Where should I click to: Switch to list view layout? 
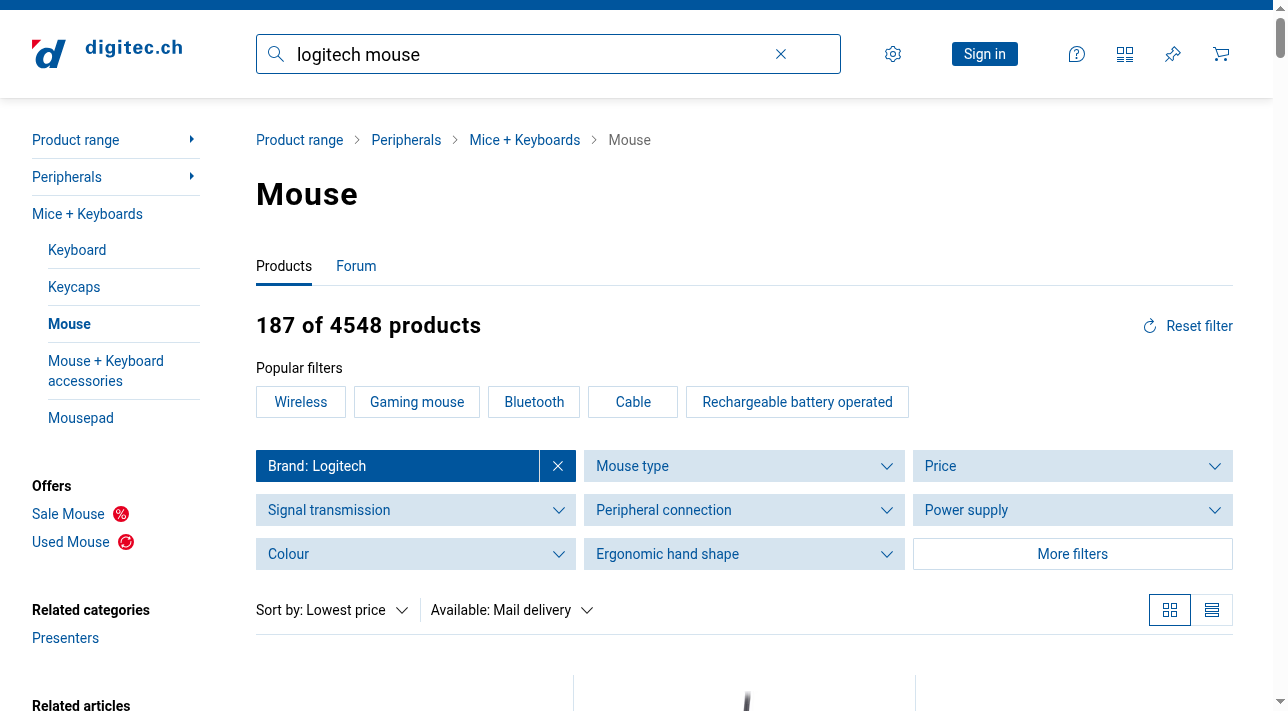1212,610
